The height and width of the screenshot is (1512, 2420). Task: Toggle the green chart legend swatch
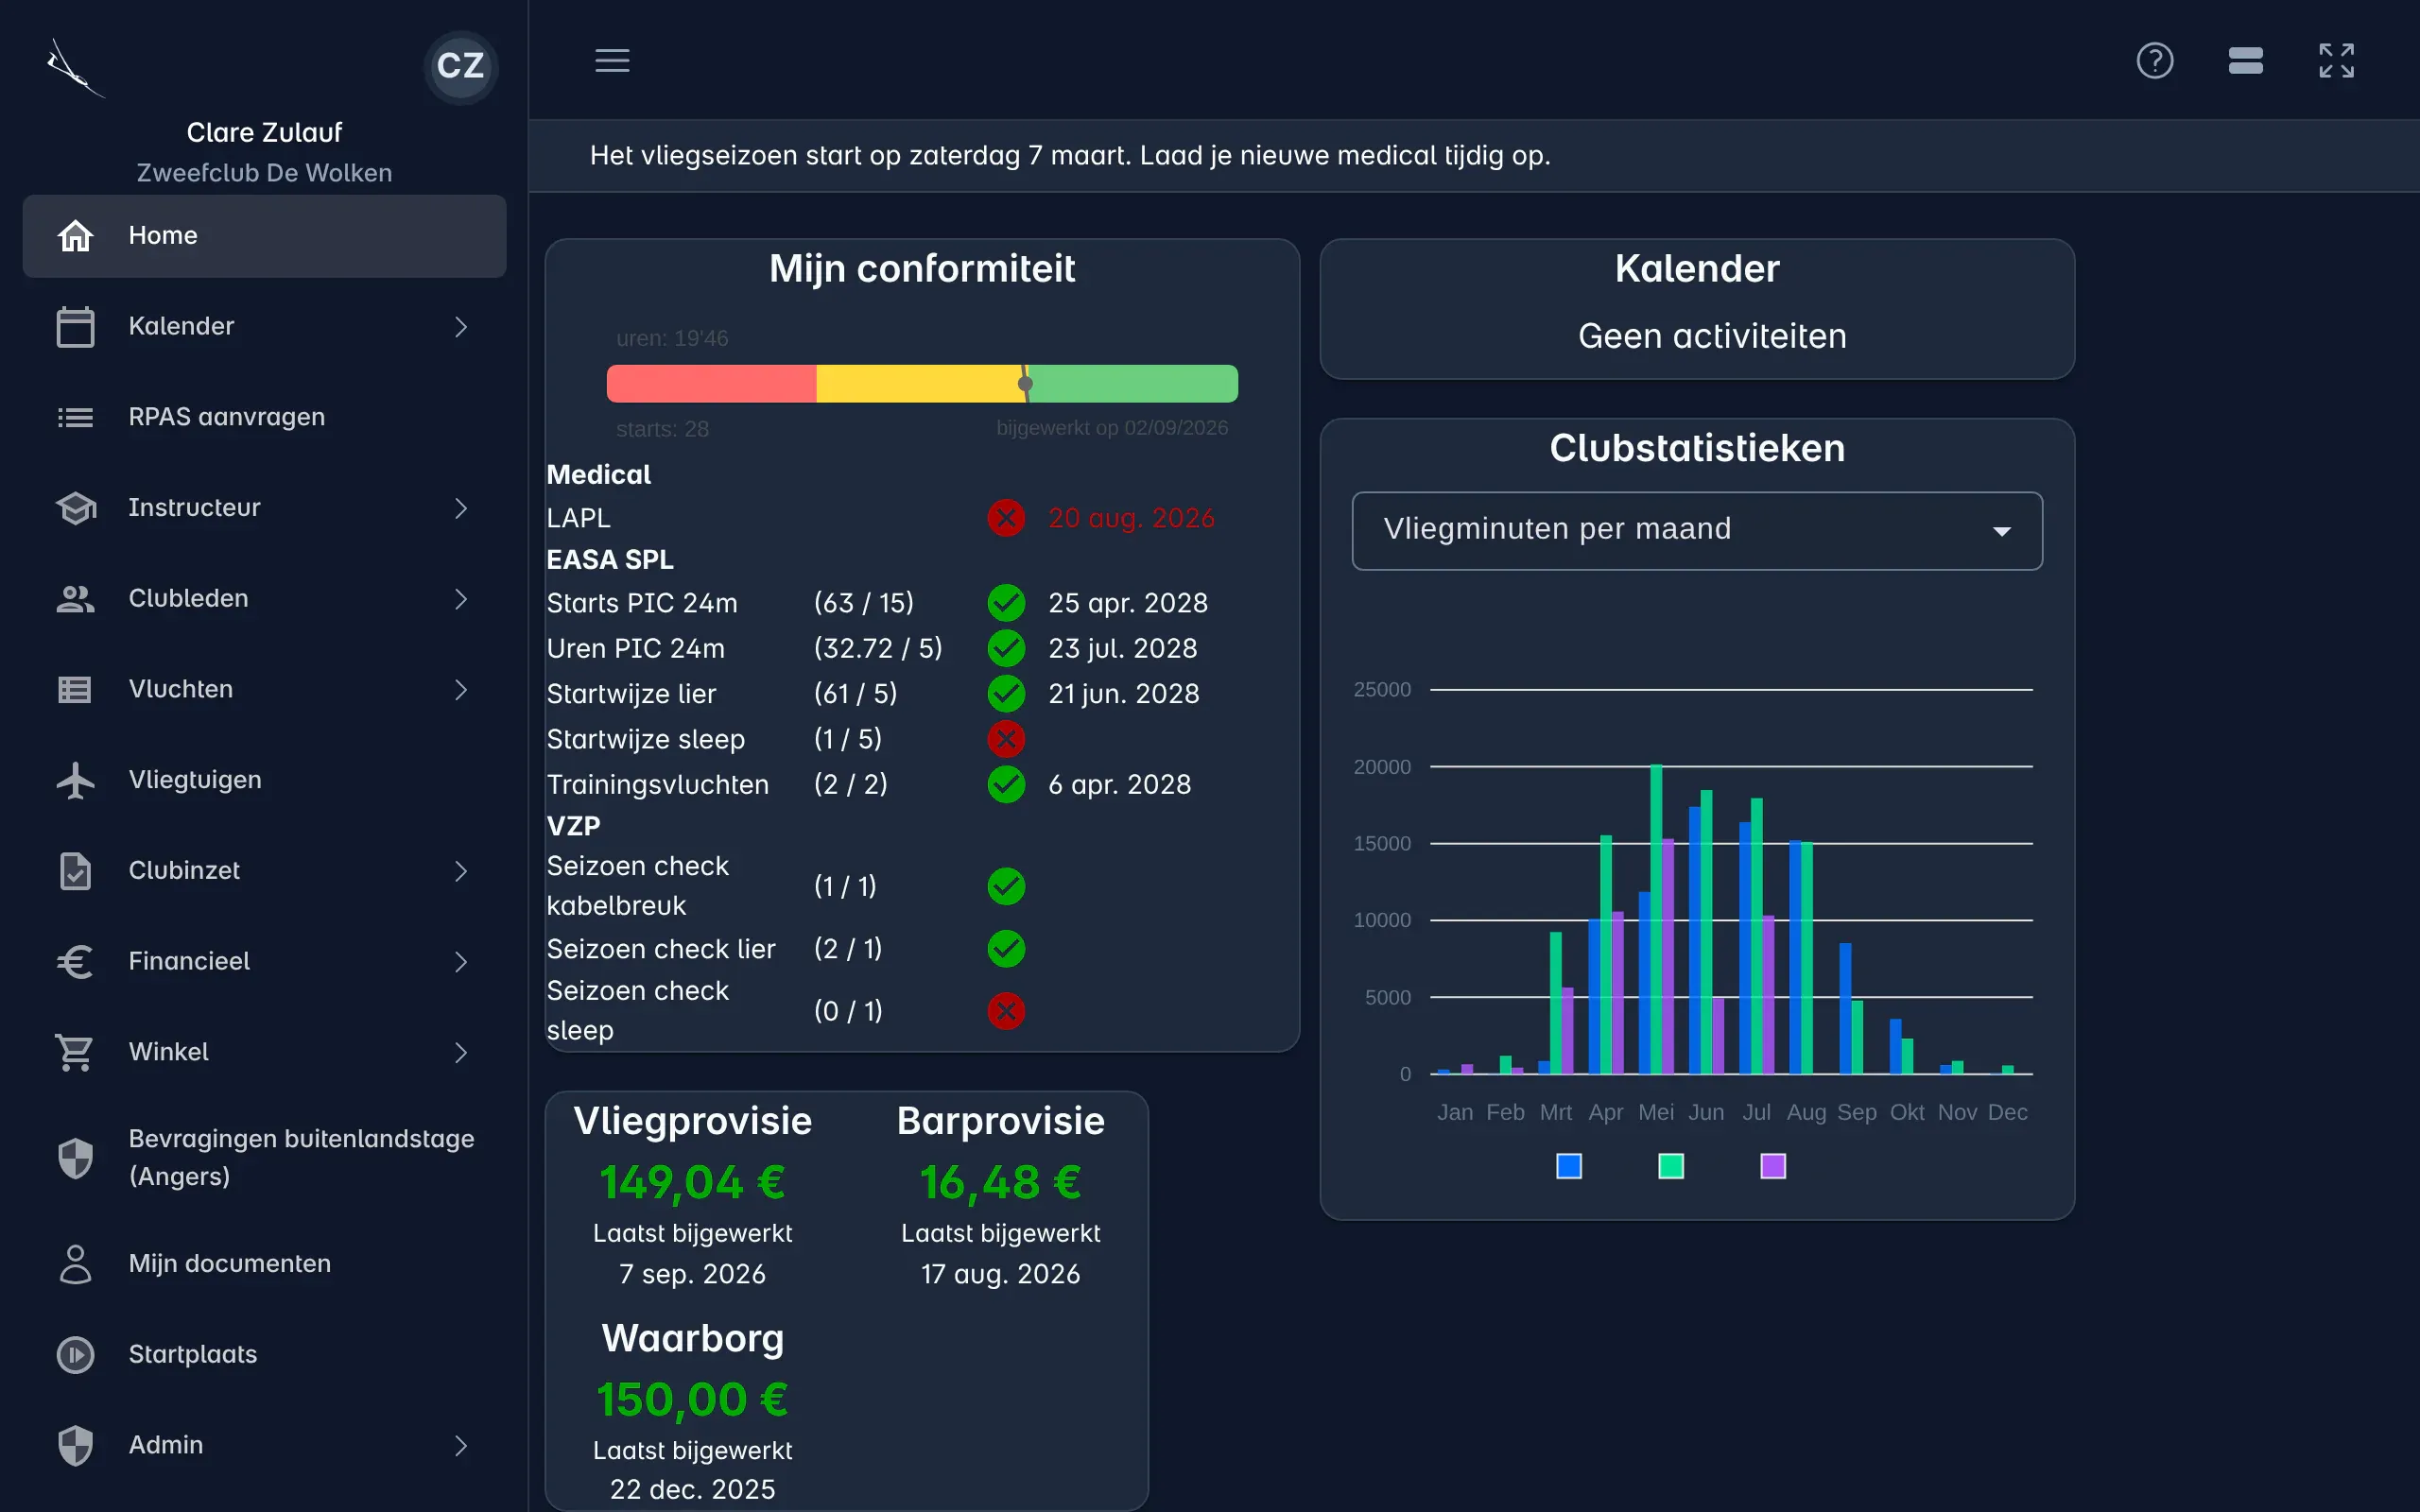tap(1671, 1166)
